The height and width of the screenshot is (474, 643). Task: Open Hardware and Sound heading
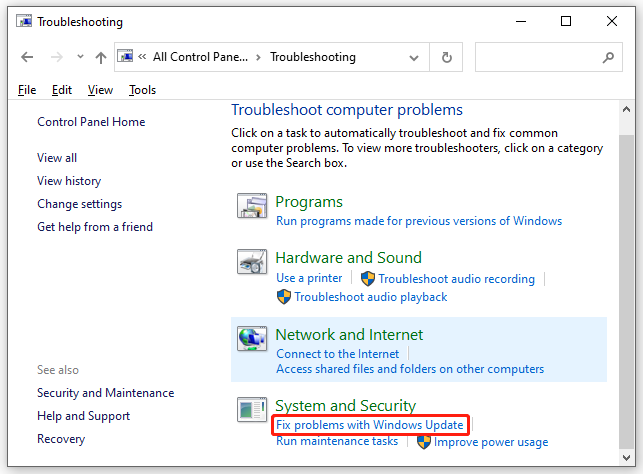(349, 258)
